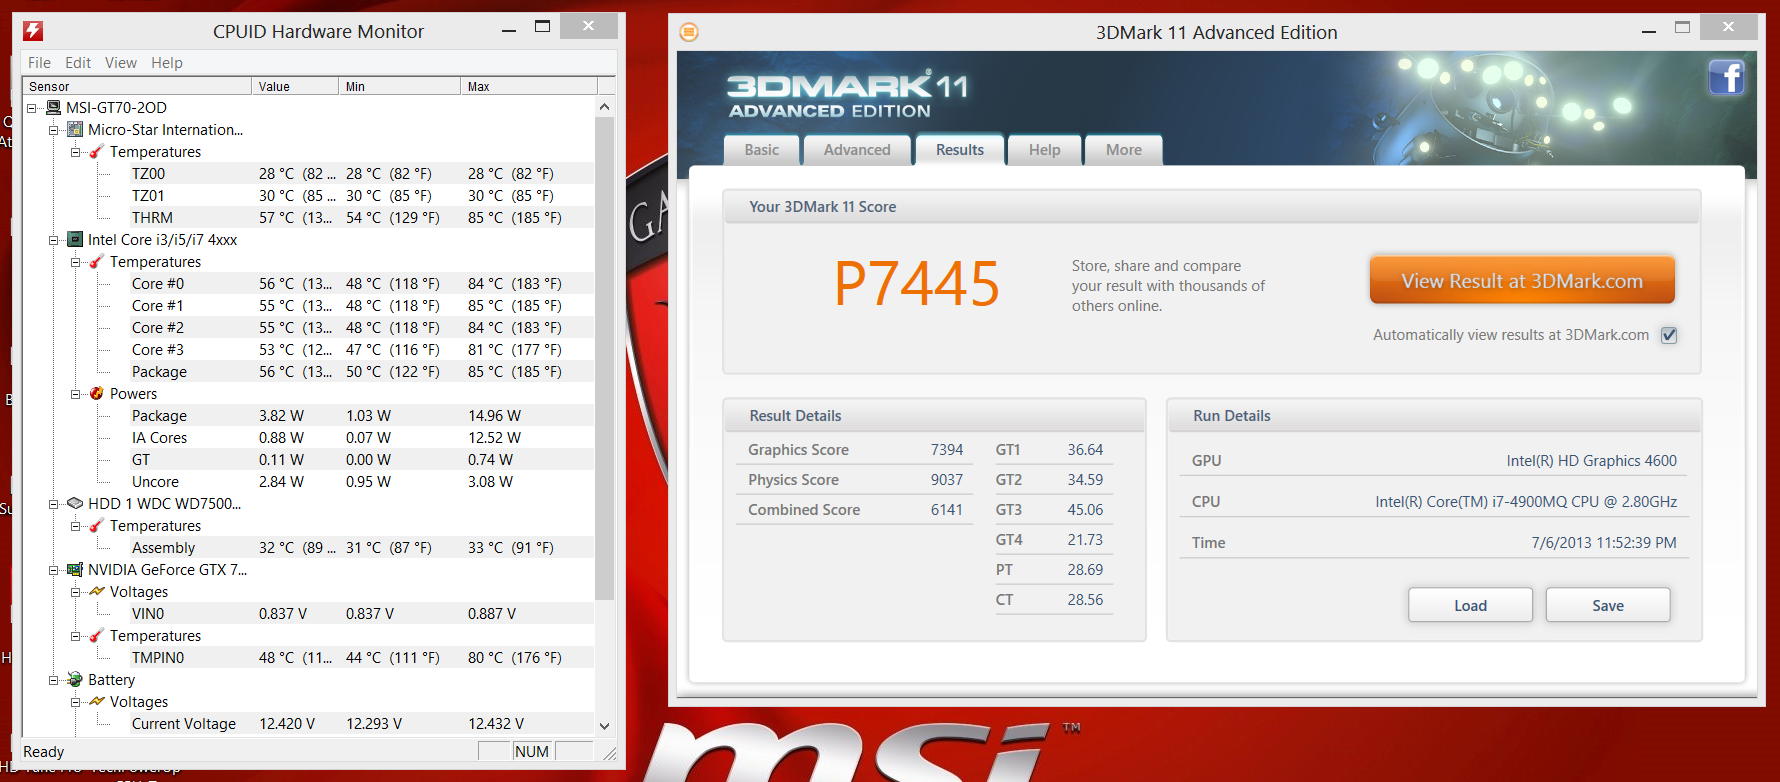This screenshot has height=782, width=1780.
Task: Click the scrollbar down arrow in sensor list
Action: (604, 726)
